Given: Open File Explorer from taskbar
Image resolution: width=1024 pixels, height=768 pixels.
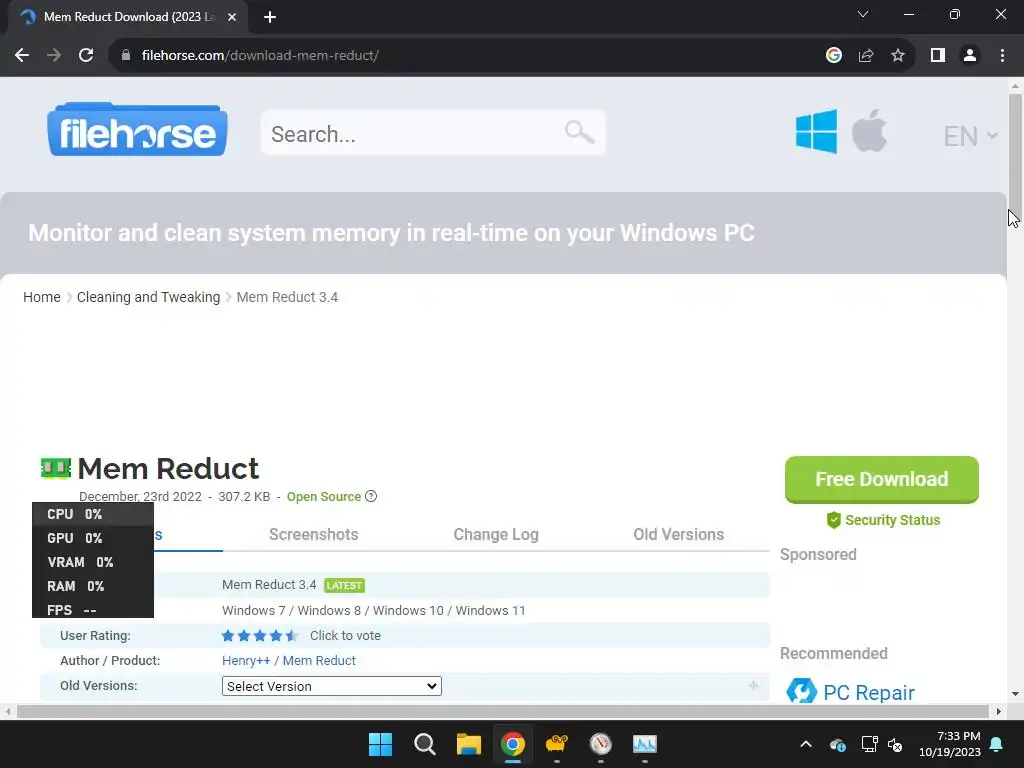Looking at the screenshot, I should pyautogui.click(x=468, y=744).
